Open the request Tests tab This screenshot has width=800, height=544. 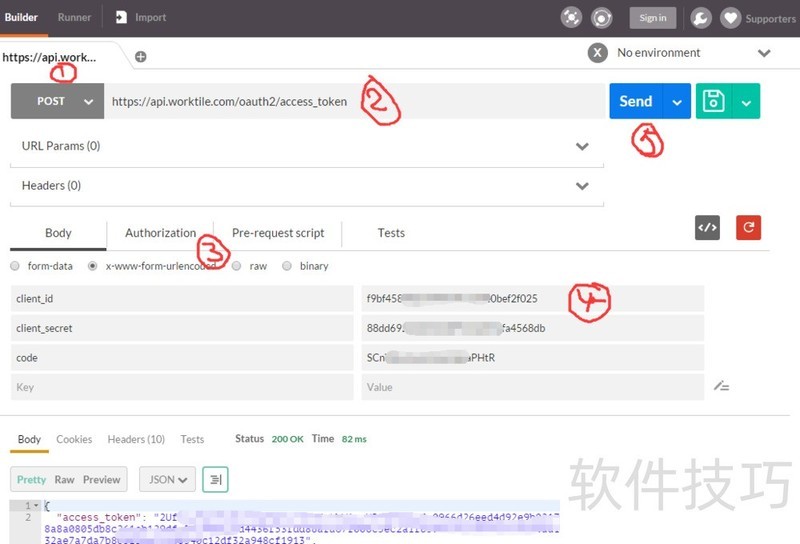pyautogui.click(x=391, y=233)
